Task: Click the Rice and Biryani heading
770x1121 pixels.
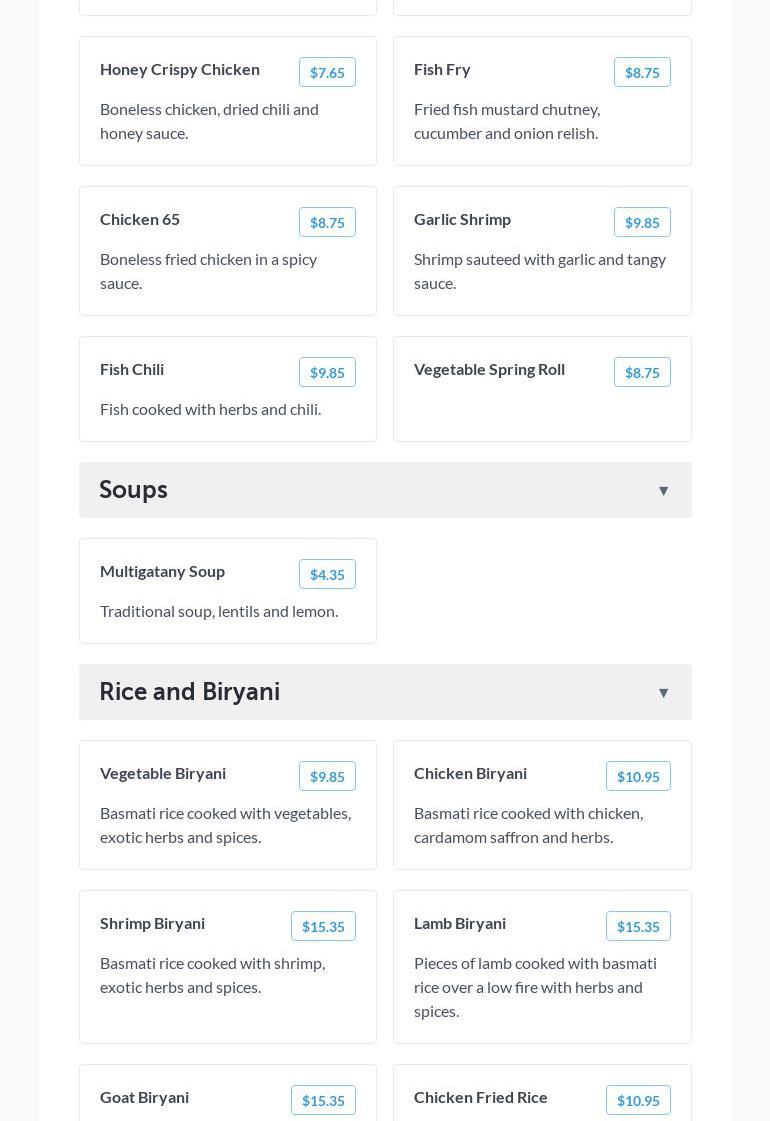Action: coord(190,692)
